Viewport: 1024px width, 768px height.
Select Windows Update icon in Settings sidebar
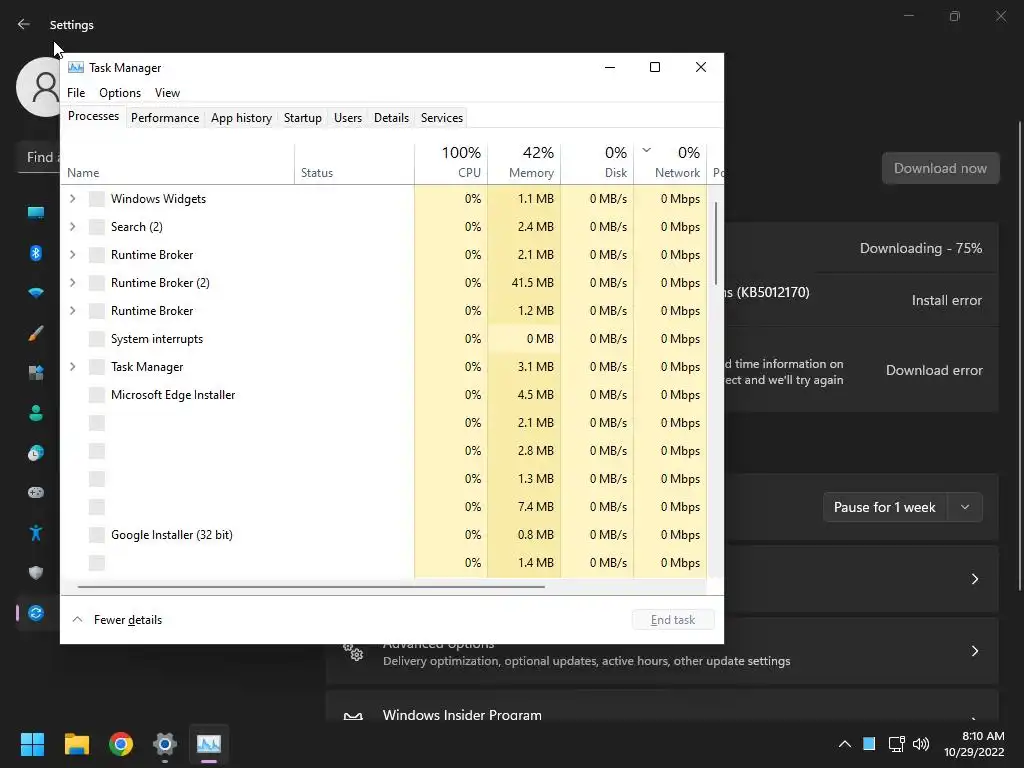(x=36, y=613)
